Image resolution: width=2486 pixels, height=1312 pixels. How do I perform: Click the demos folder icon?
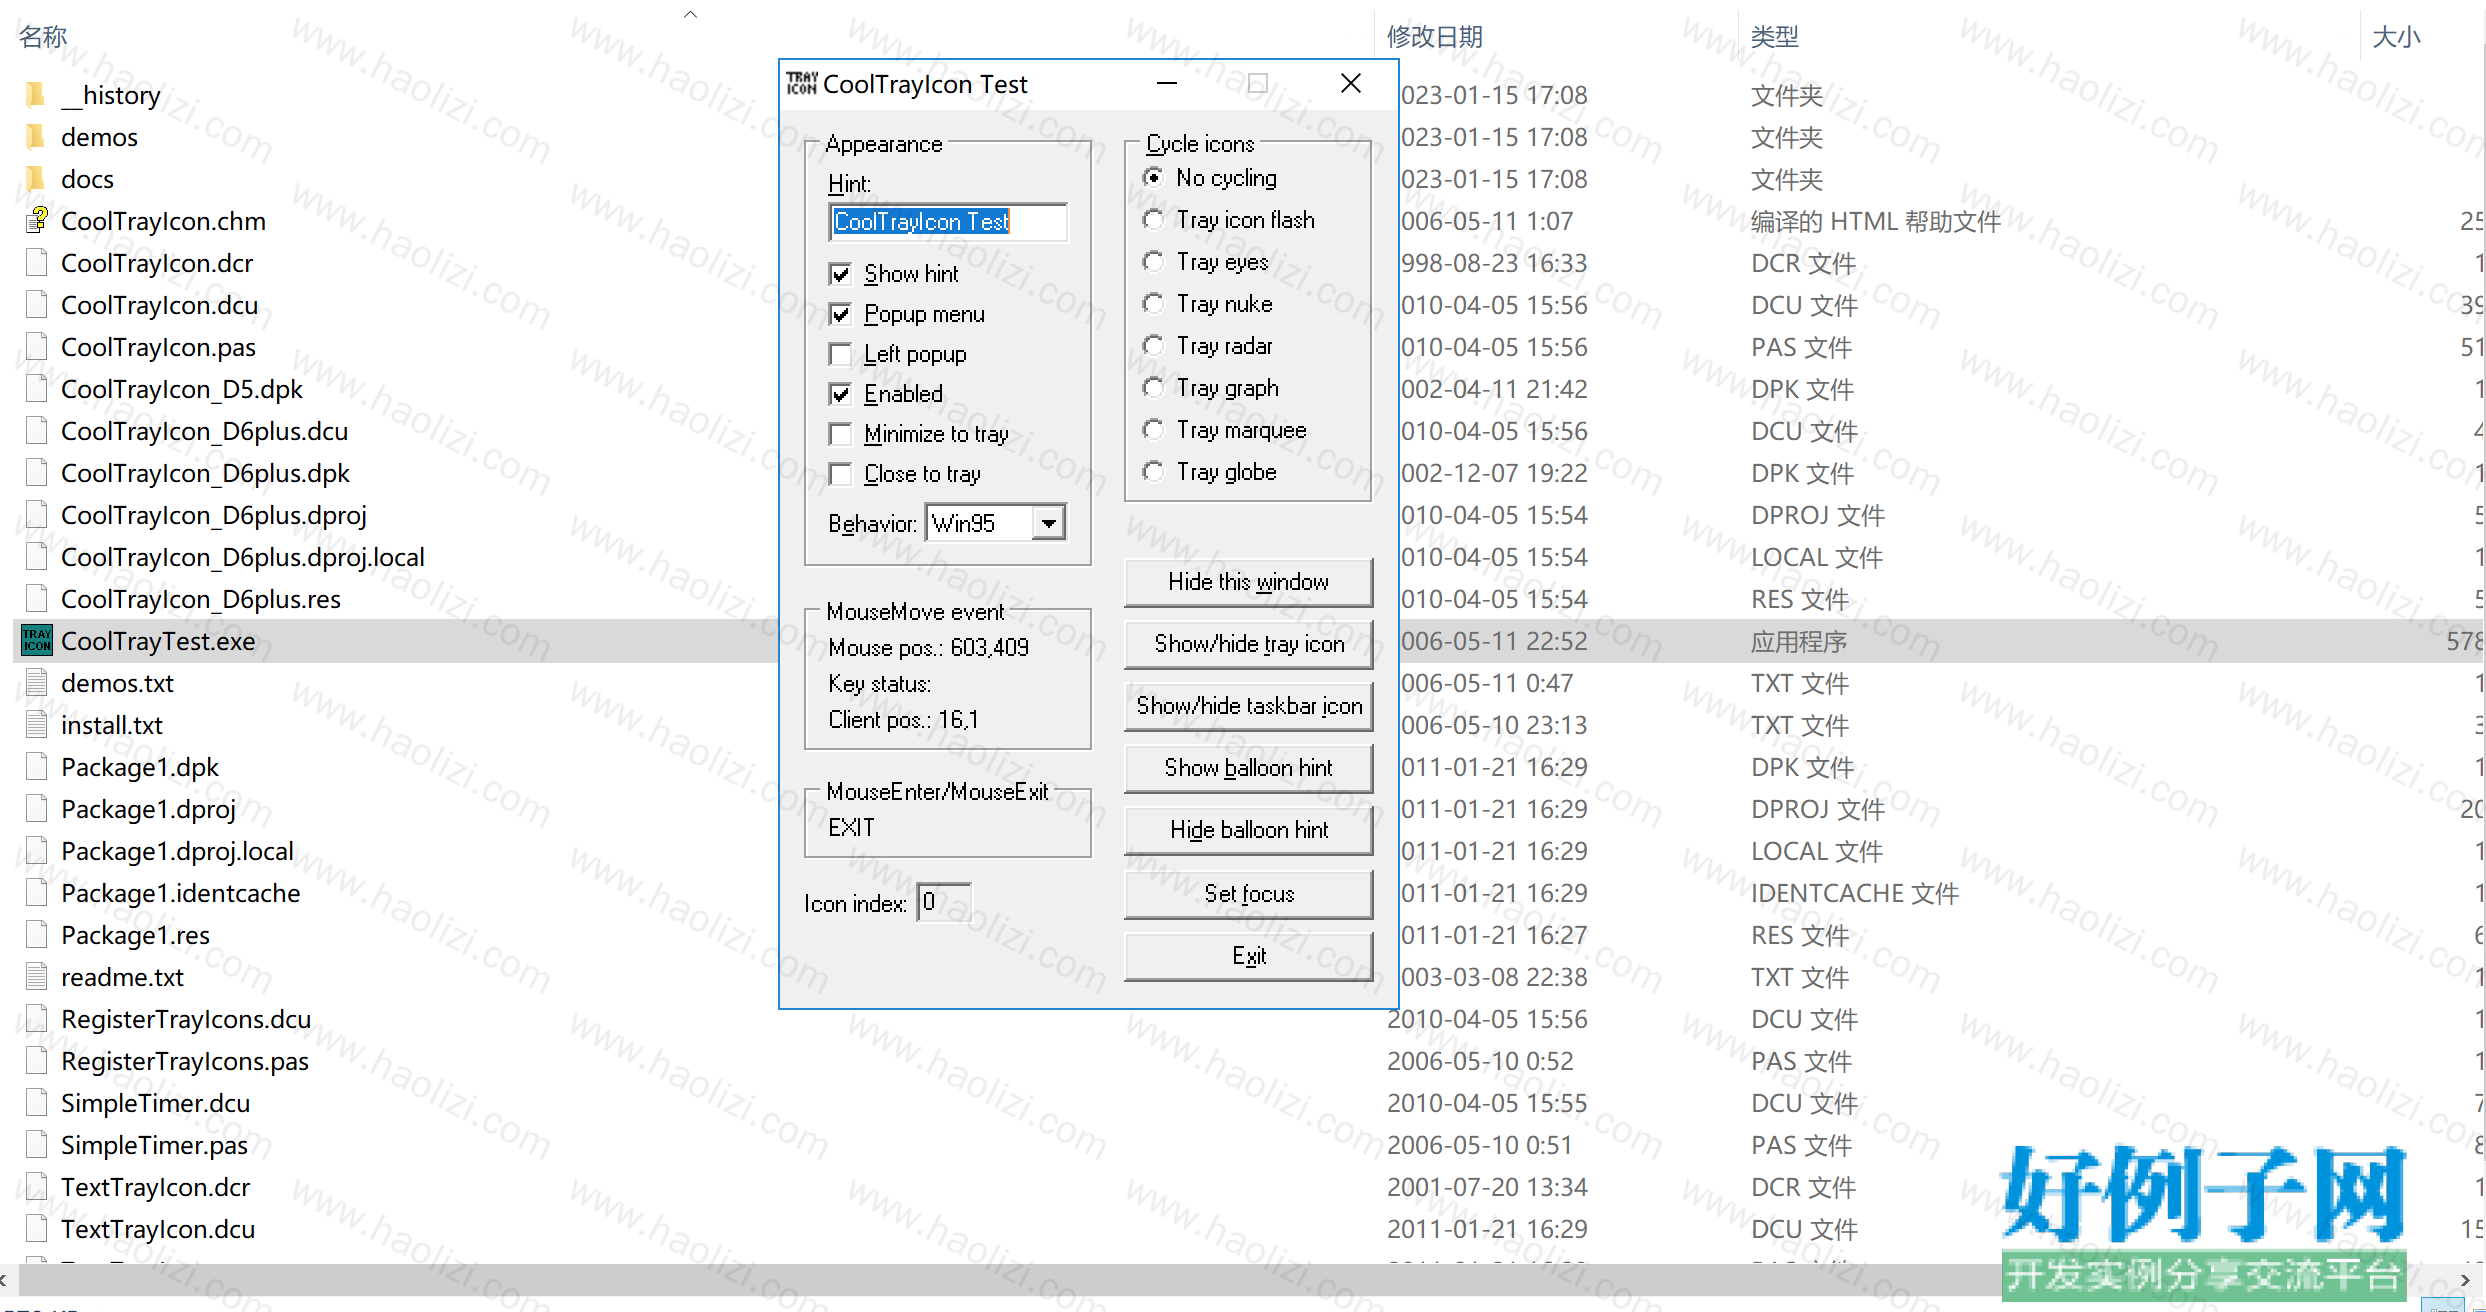(x=36, y=137)
